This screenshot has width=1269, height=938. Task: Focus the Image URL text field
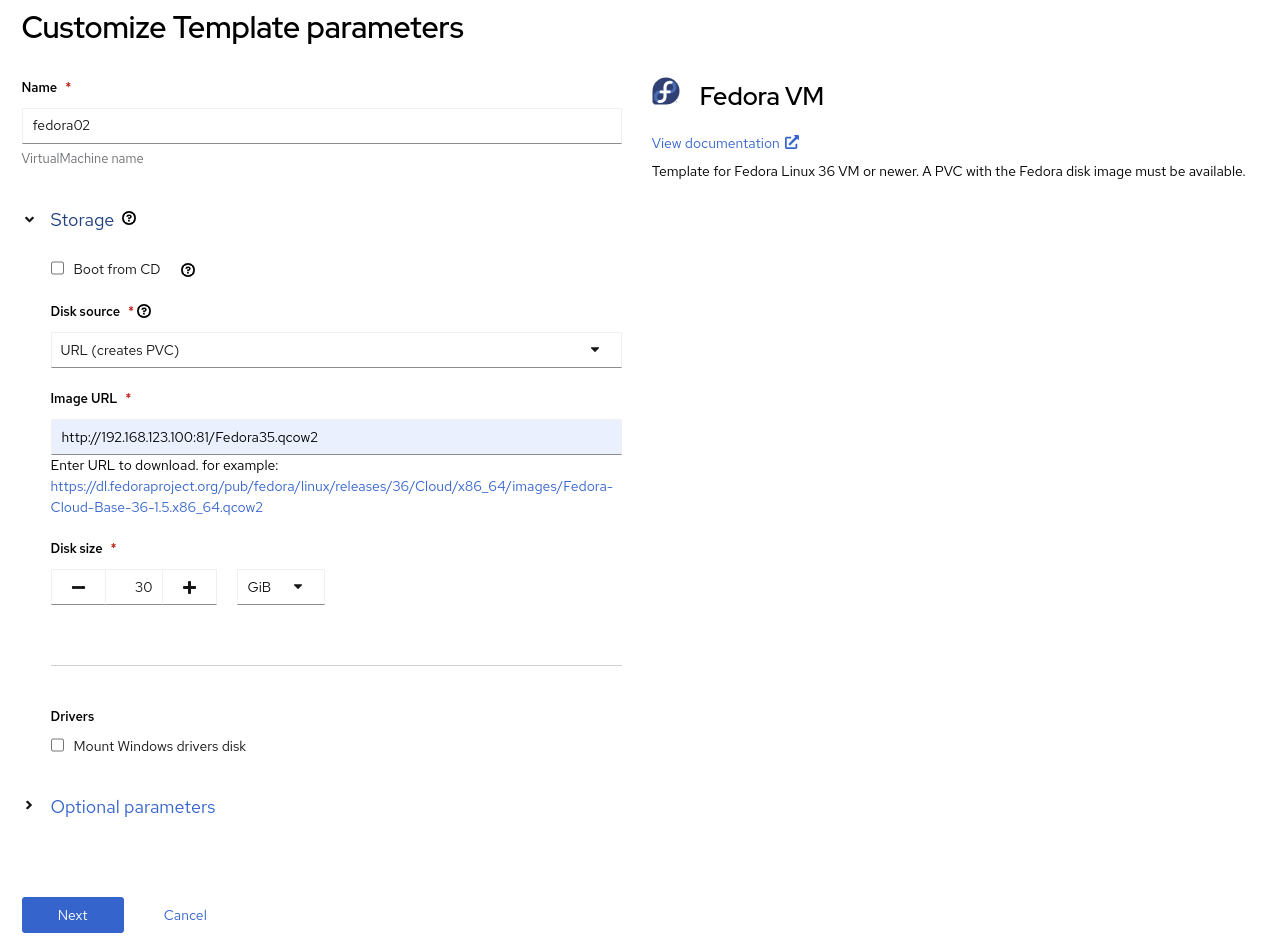[336, 437]
